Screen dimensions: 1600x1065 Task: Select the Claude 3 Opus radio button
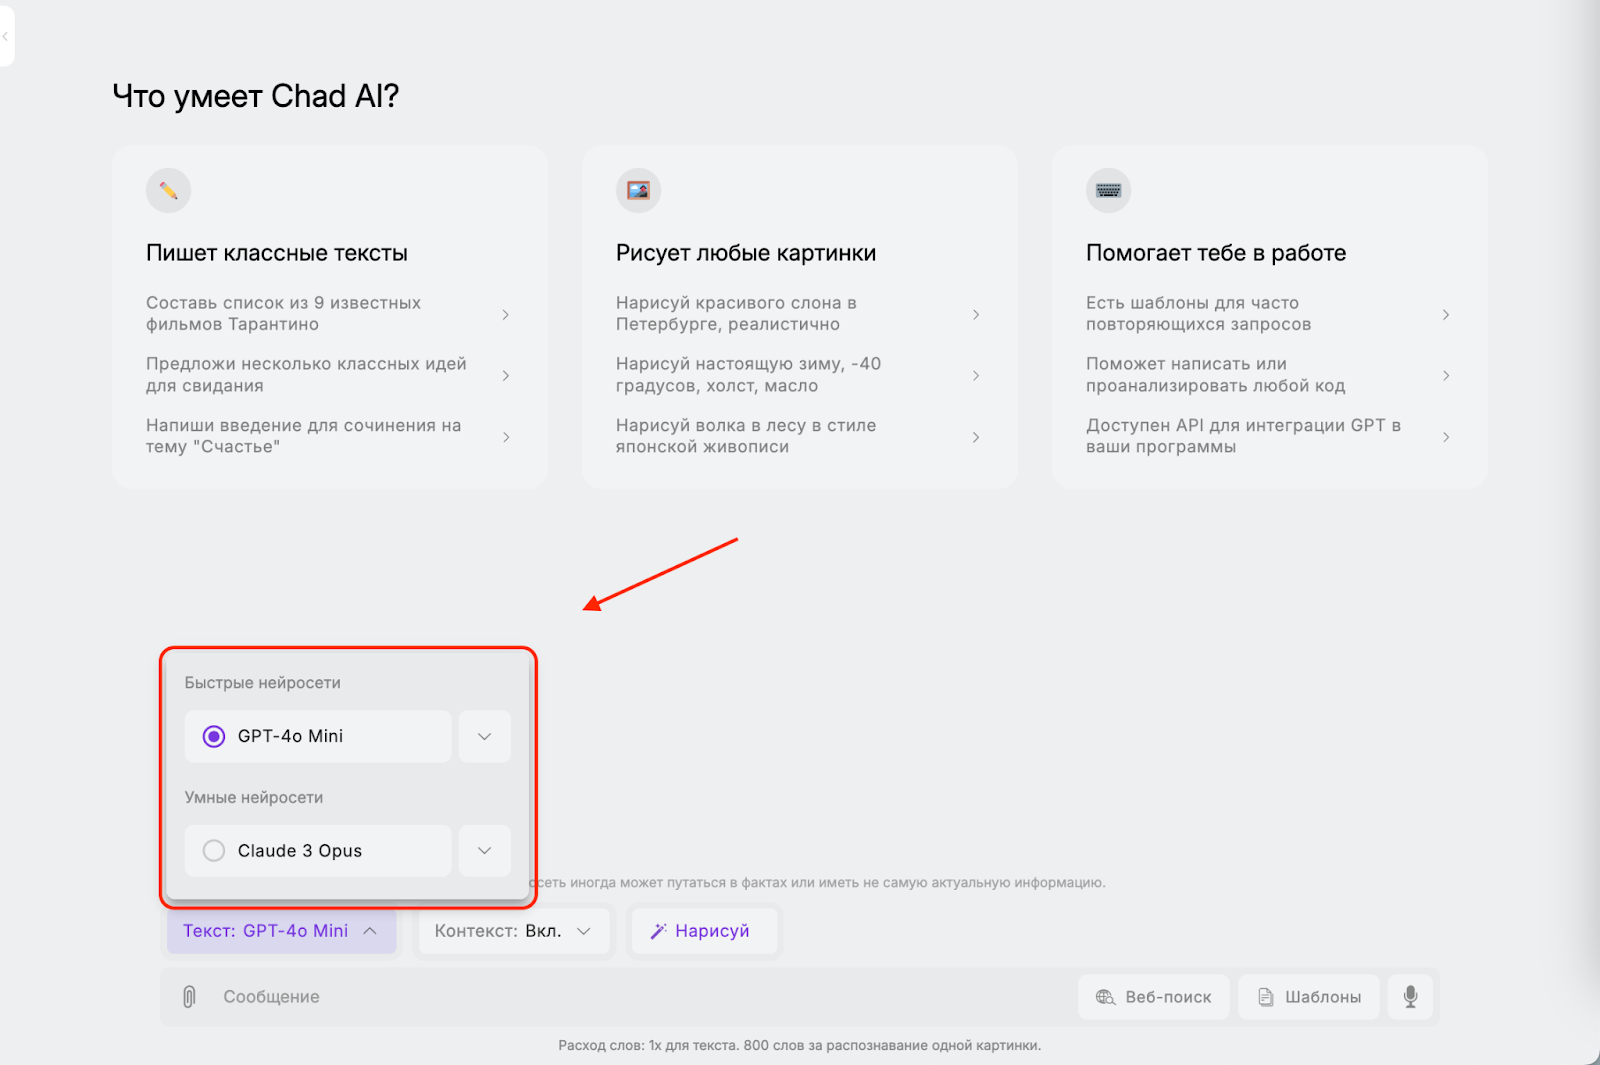214,851
